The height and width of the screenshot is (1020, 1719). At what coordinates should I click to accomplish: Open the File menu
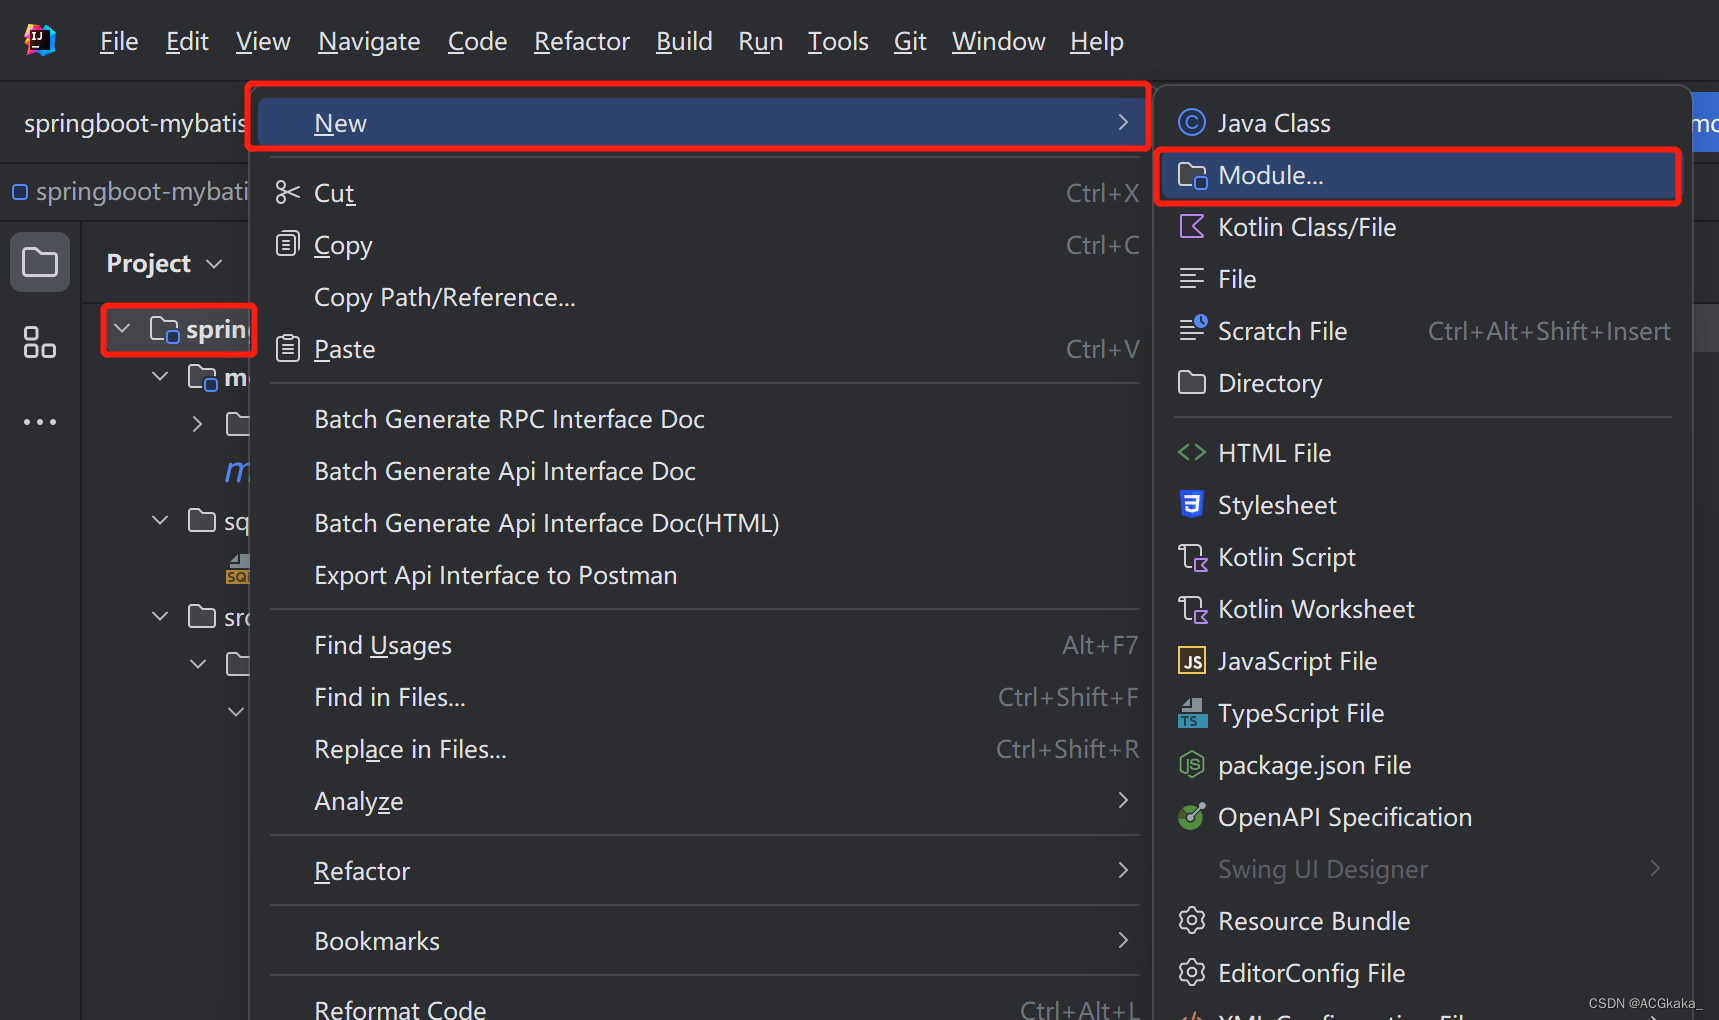pos(119,41)
